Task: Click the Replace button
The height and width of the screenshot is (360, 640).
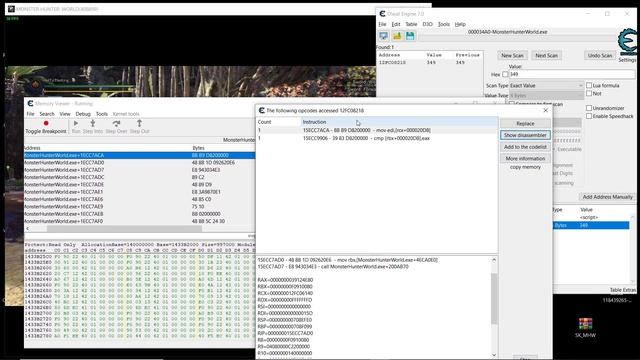Action: [525, 123]
